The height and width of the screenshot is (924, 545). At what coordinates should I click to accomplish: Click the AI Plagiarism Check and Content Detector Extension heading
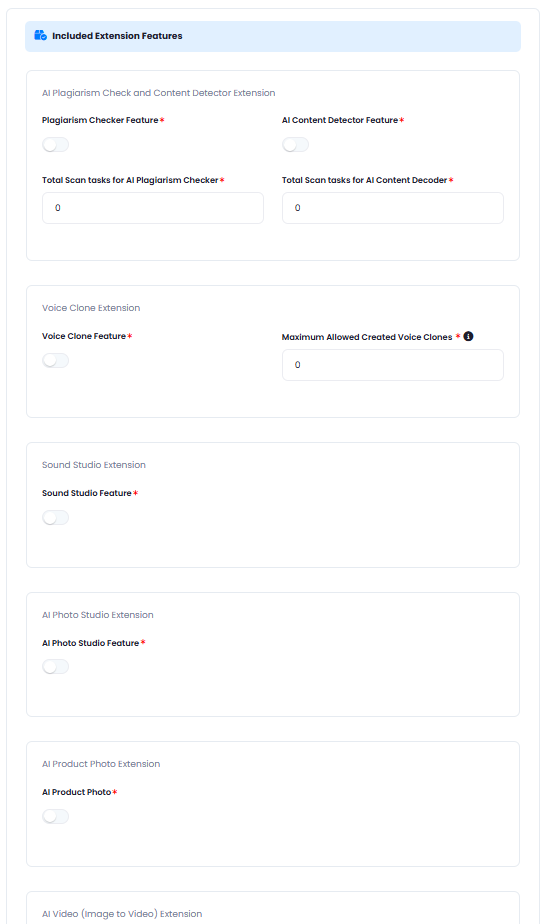click(158, 93)
